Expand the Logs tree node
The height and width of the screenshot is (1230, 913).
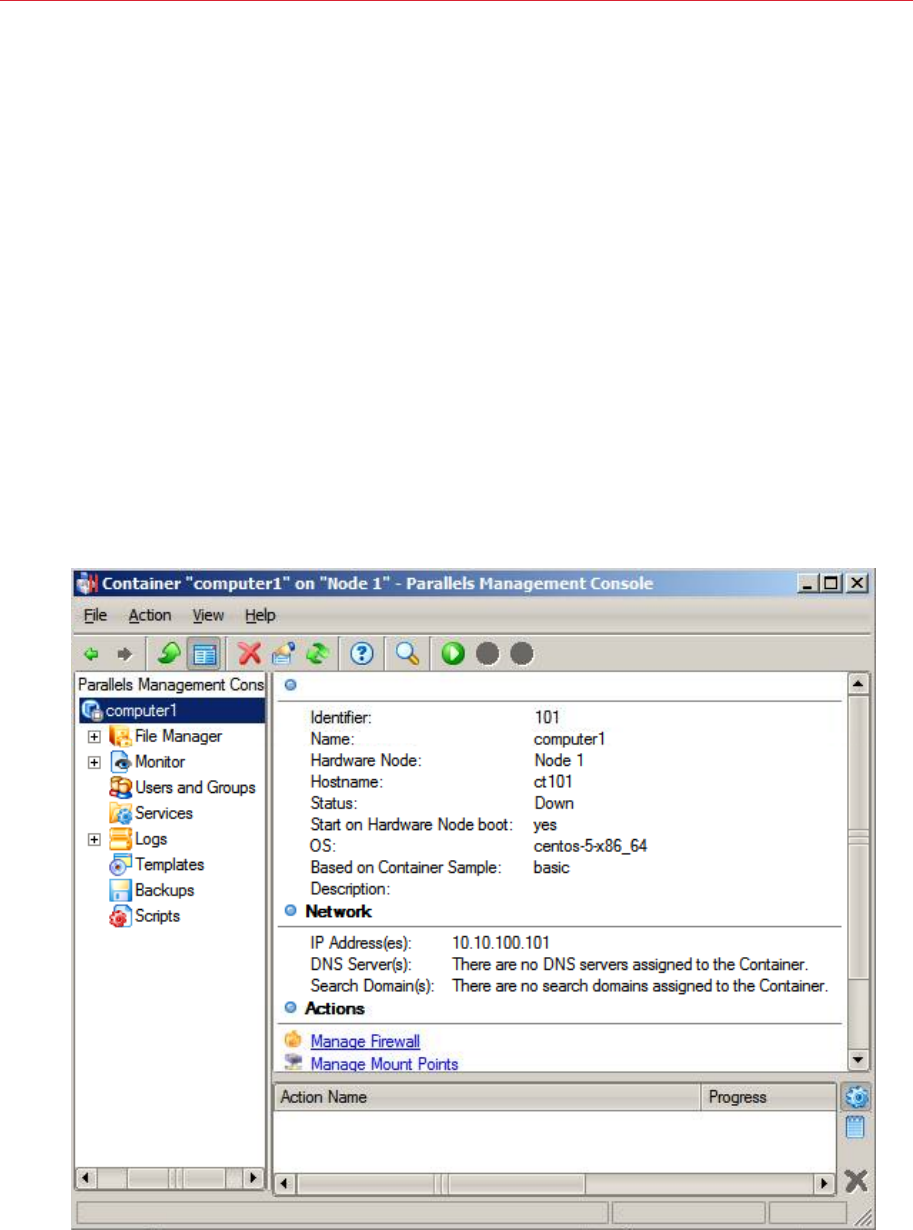(x=94, y=839)
